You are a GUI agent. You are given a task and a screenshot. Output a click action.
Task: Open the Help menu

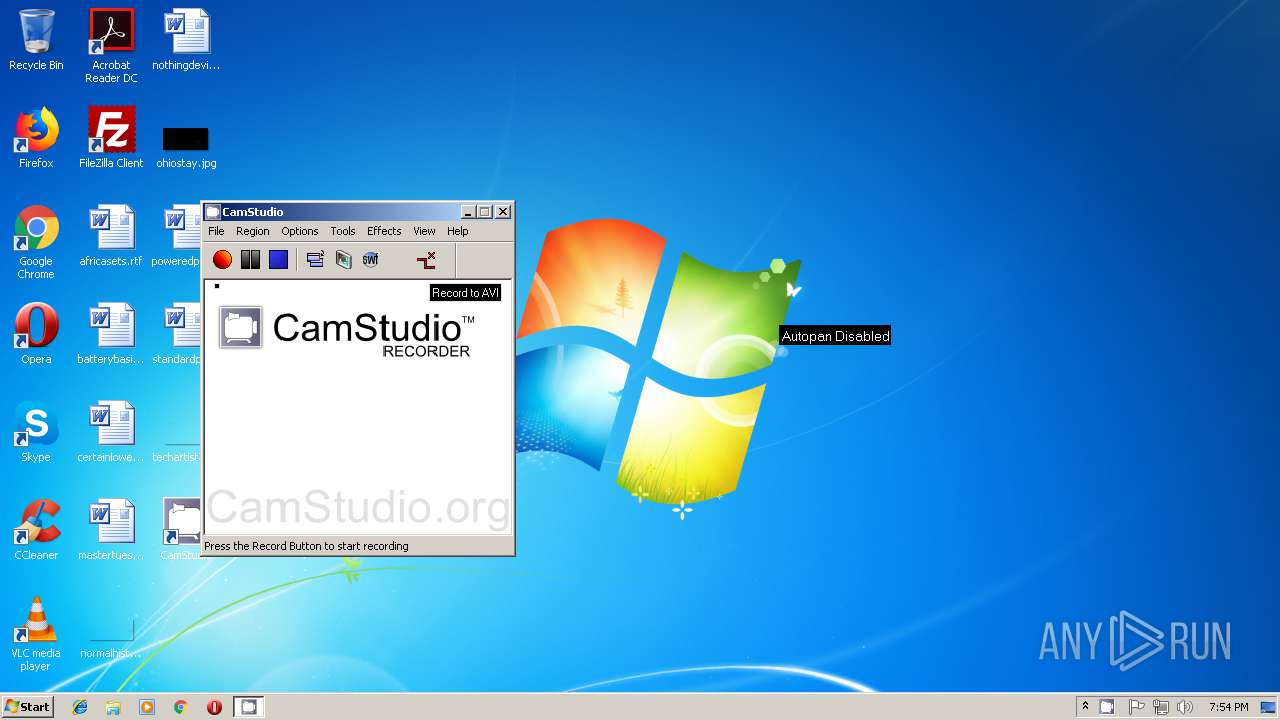pos(457,231)
